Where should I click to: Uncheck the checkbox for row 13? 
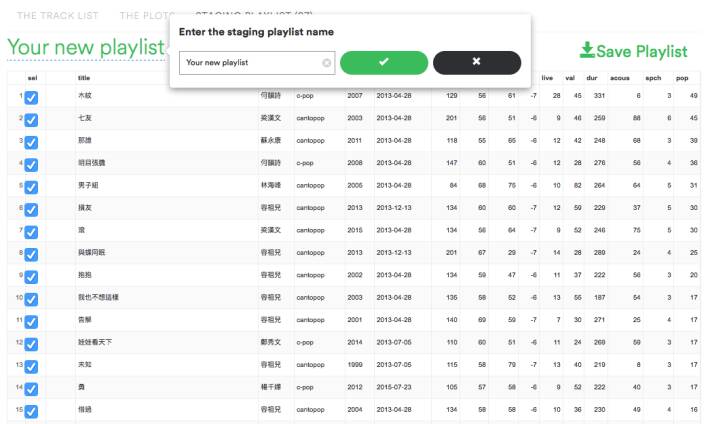(x=31, y=366)
